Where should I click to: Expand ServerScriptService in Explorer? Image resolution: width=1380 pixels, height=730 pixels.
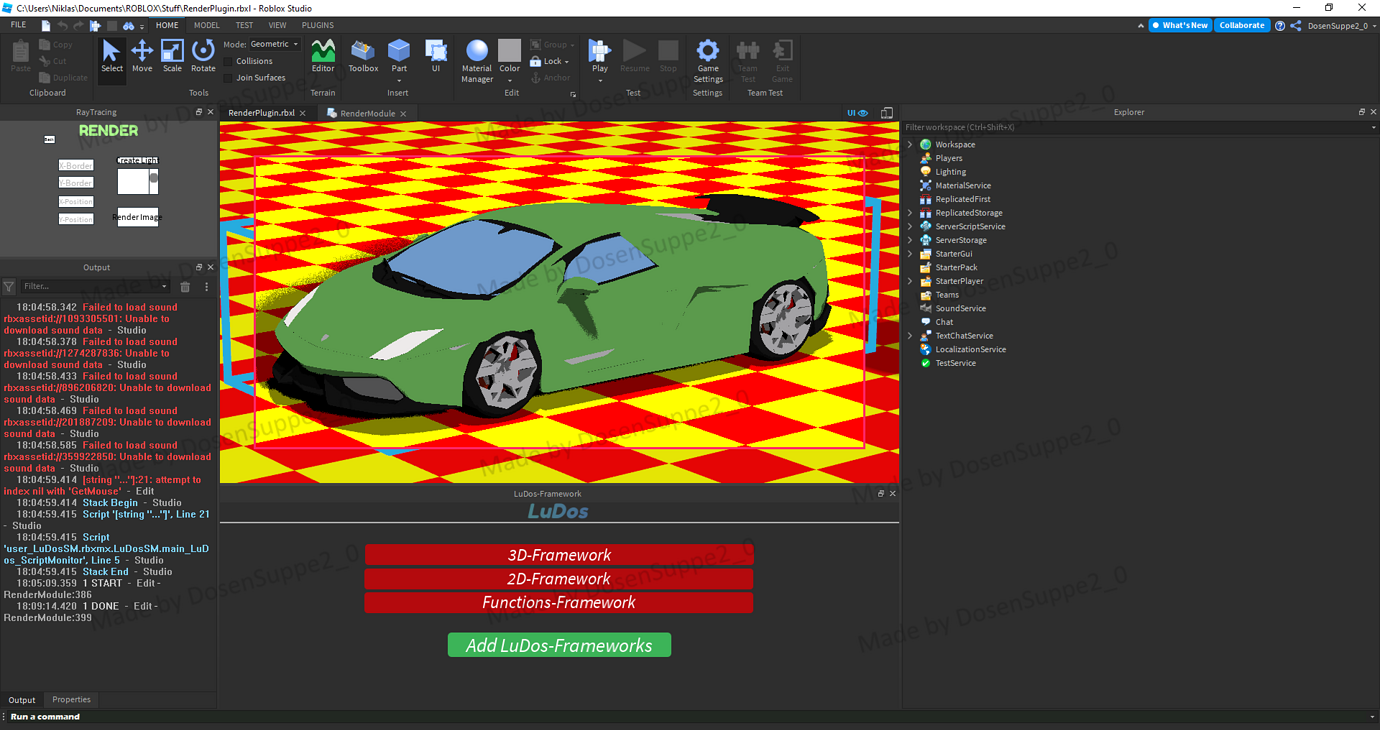pos(909,226)
